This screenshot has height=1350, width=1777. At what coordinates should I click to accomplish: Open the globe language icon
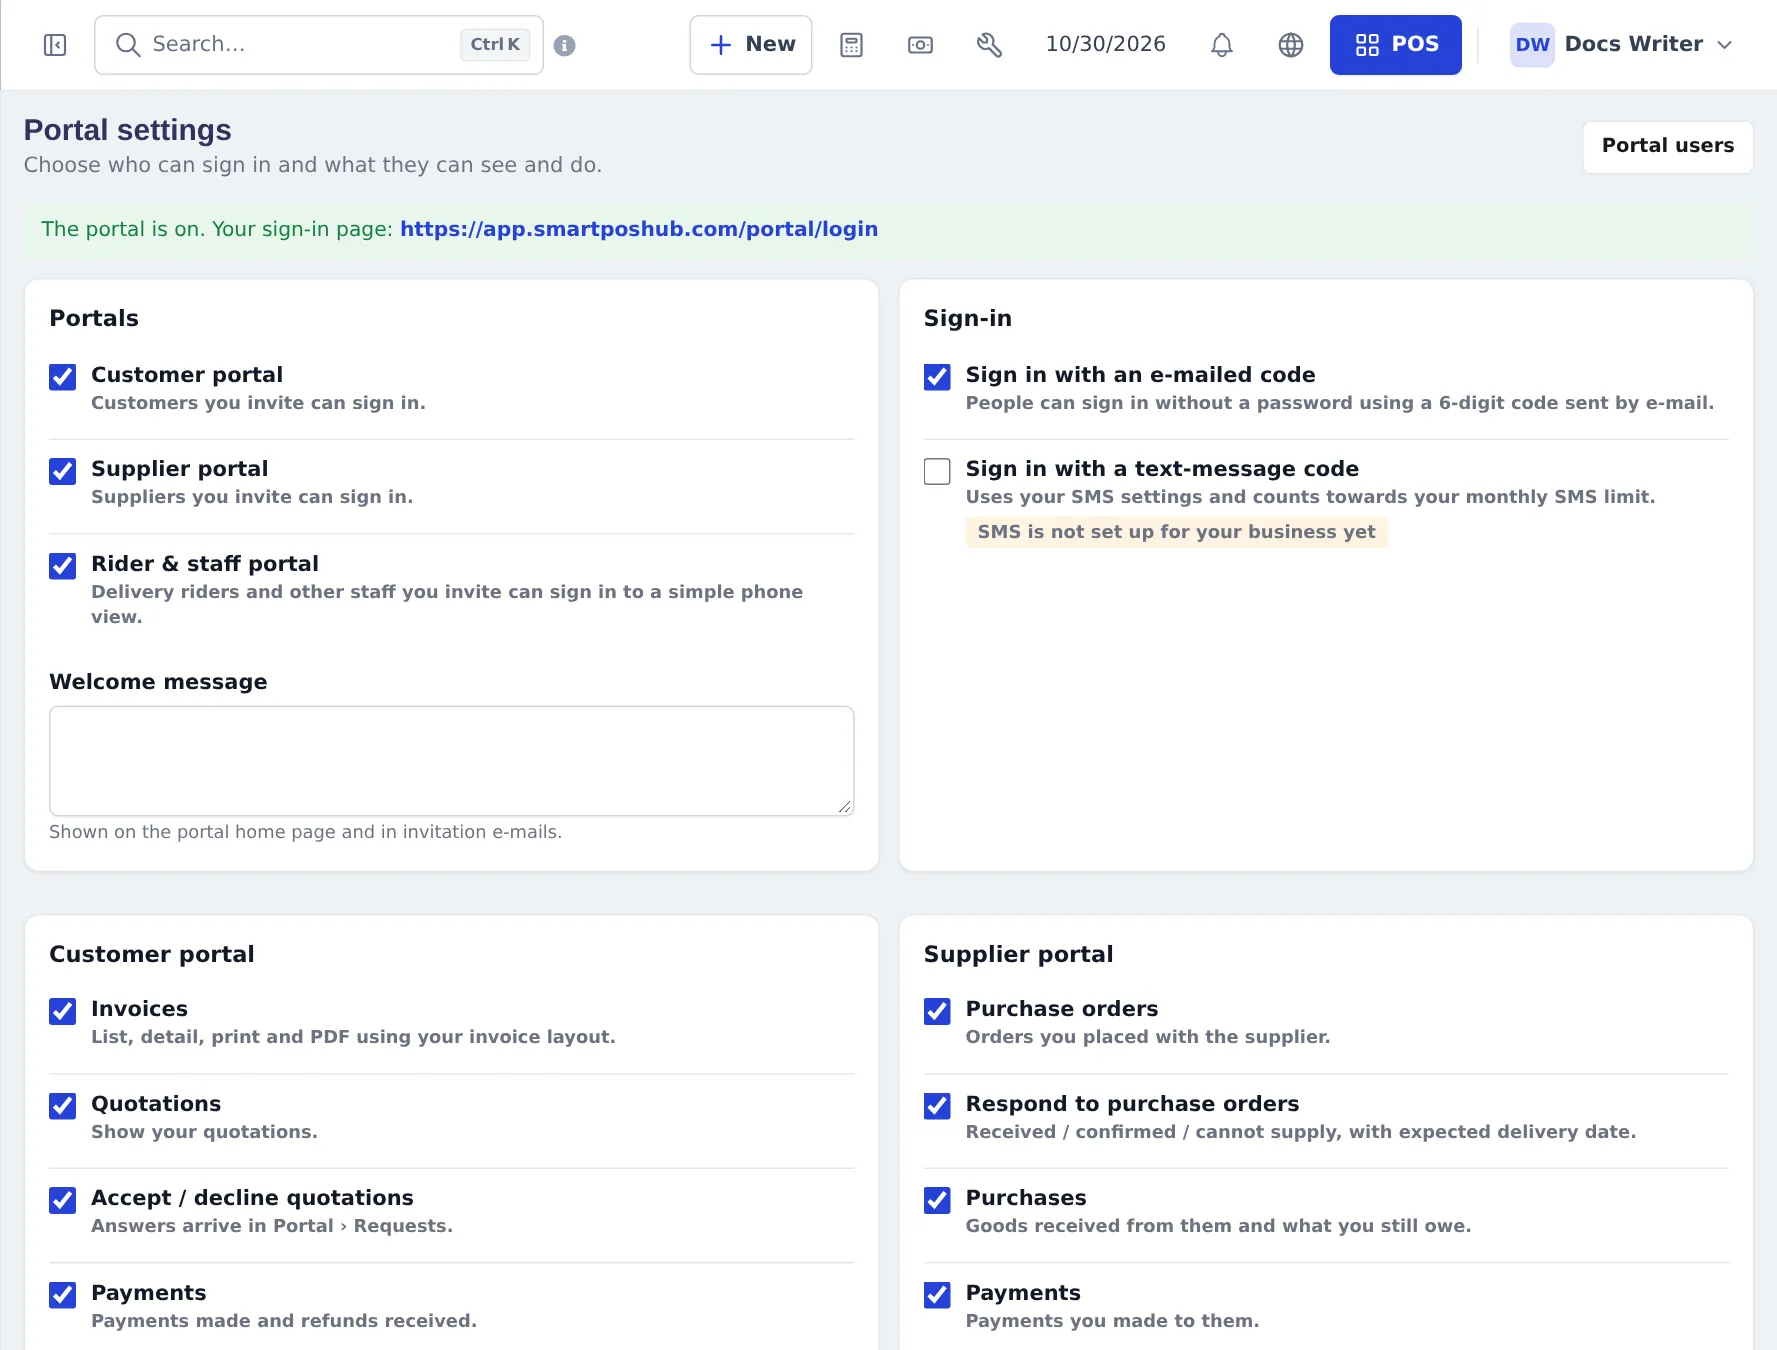pyautogui.click(x=1291, y=45)
